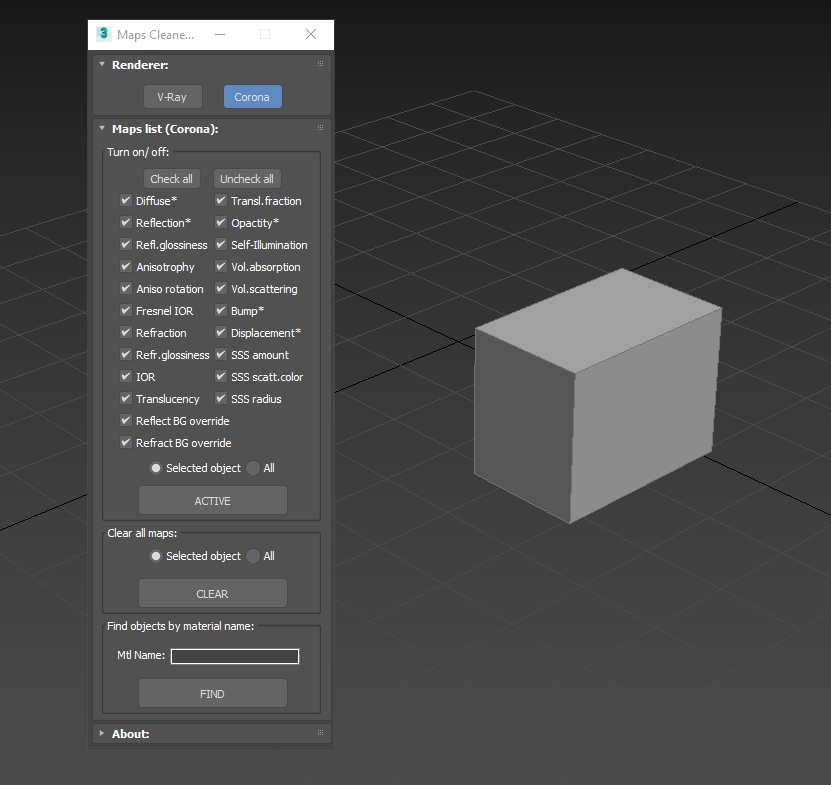Uncheck Displacement* in the maps list
Viewport: 831px width, 785px height.
click(x=220, y=332)
